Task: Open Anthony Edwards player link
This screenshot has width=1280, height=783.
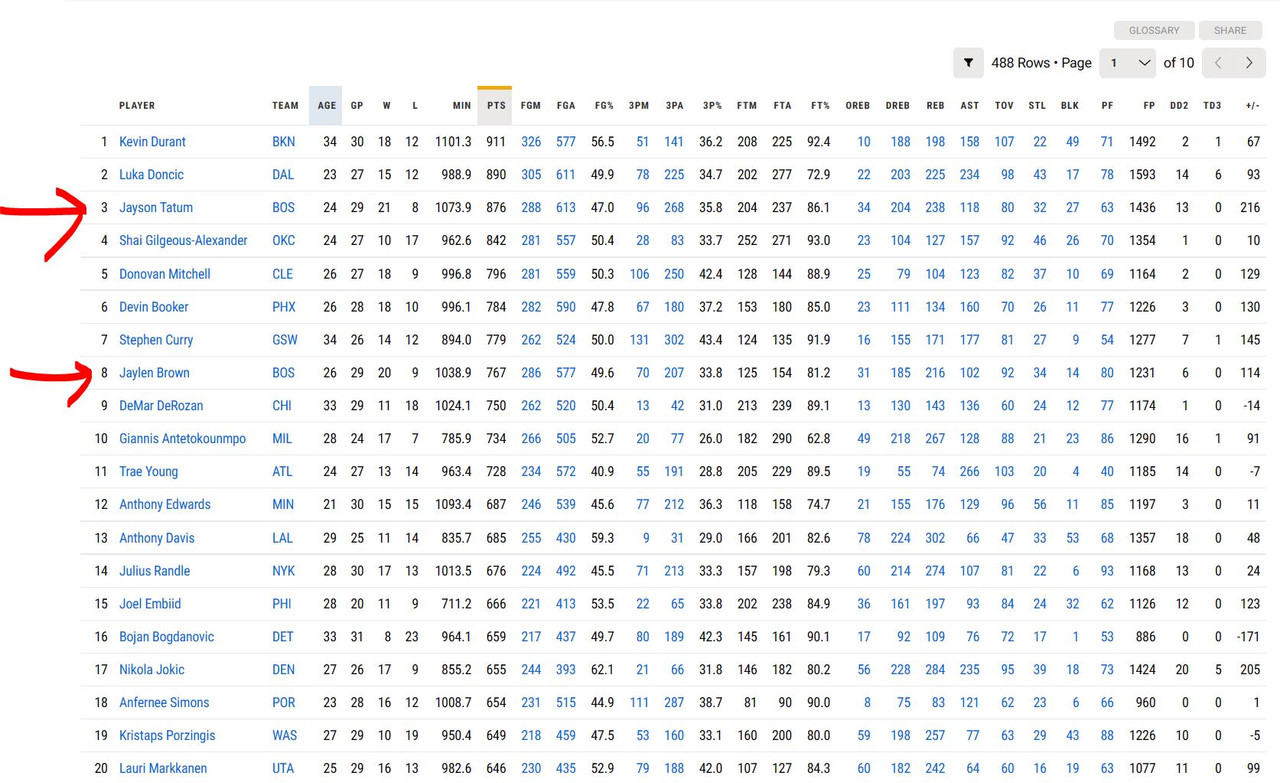Action: [x=165, y=505]
